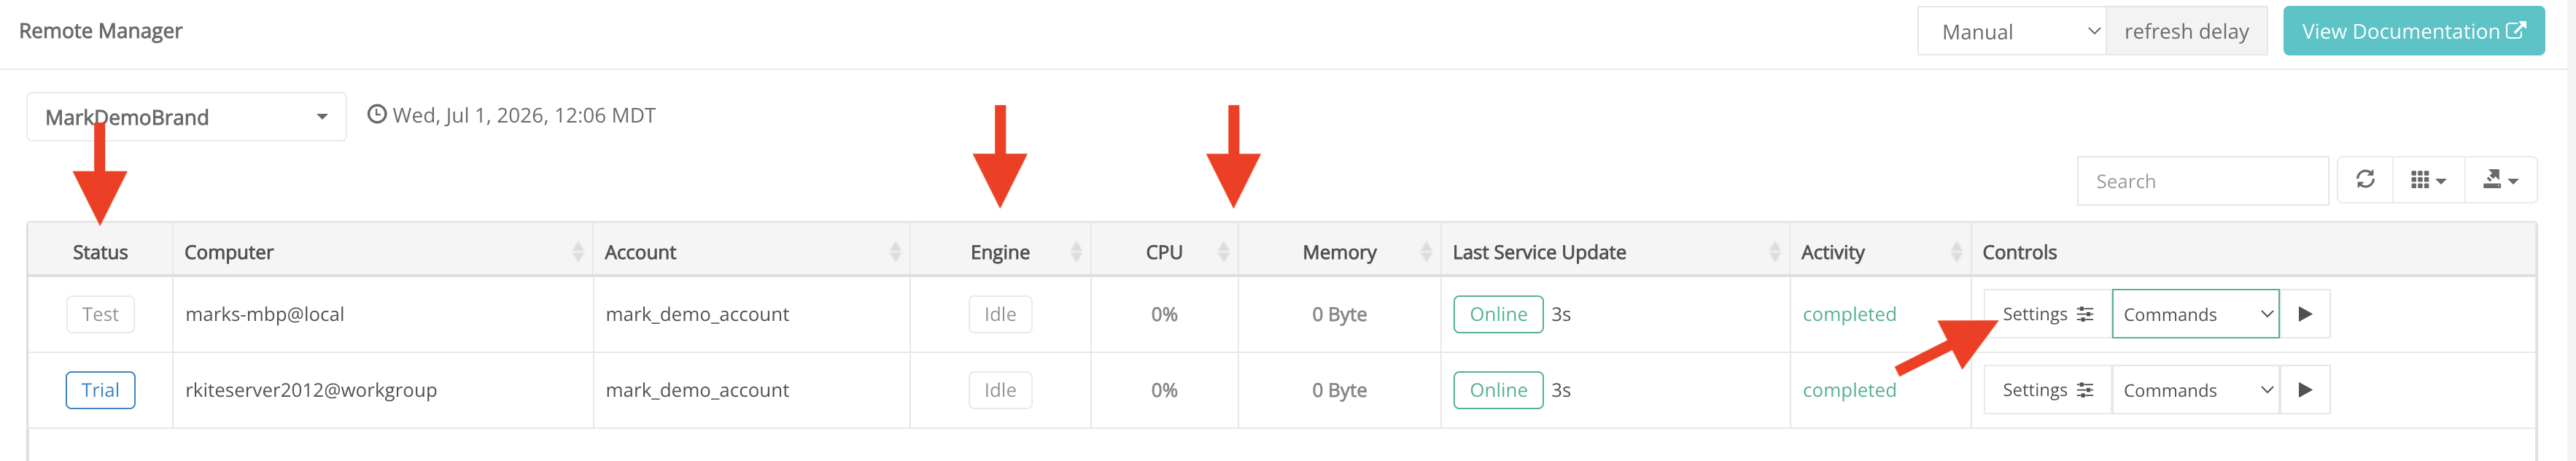Run command for marks-mbp@local row
The image size is (2576, 461).
(2305, 314)
